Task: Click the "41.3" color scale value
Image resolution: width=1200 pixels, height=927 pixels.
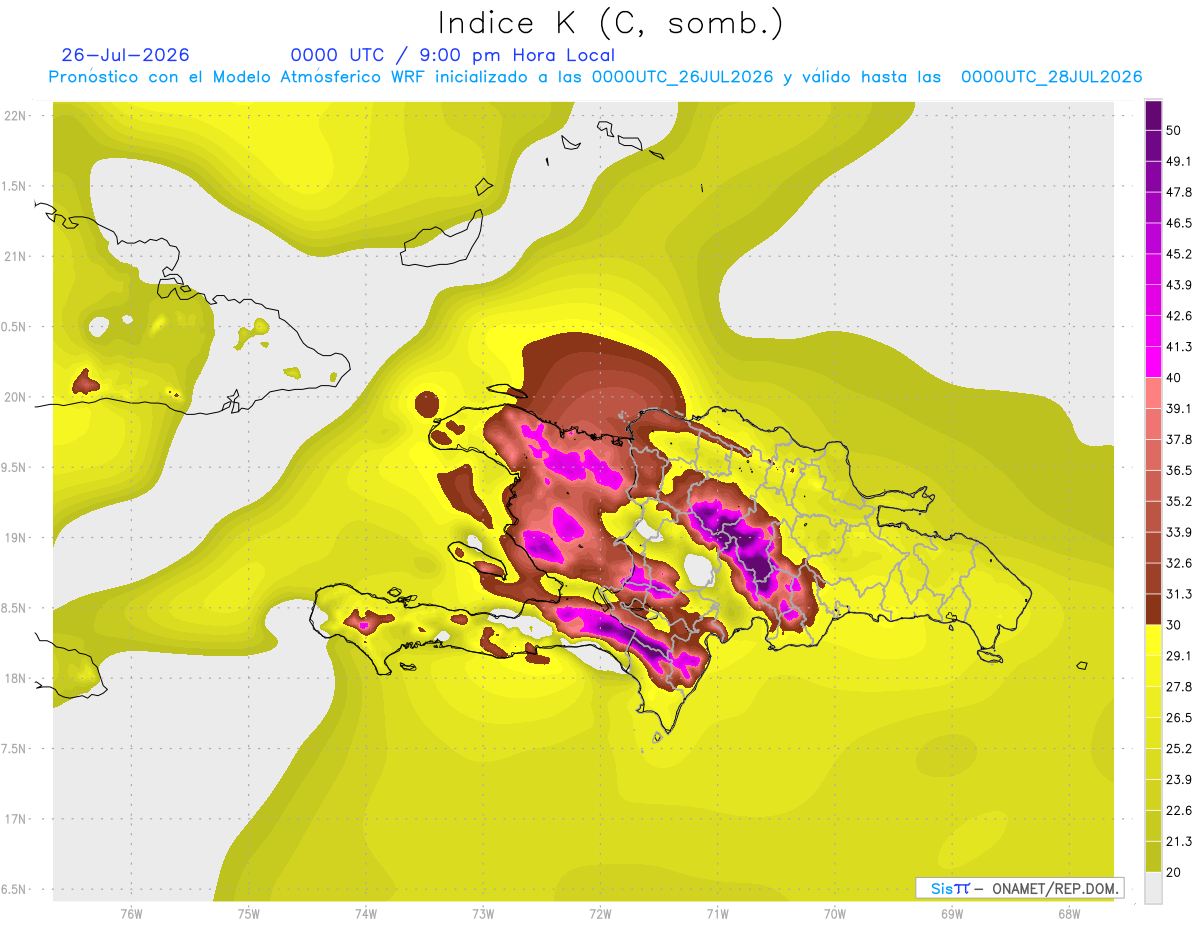Action: [1179, 347]
